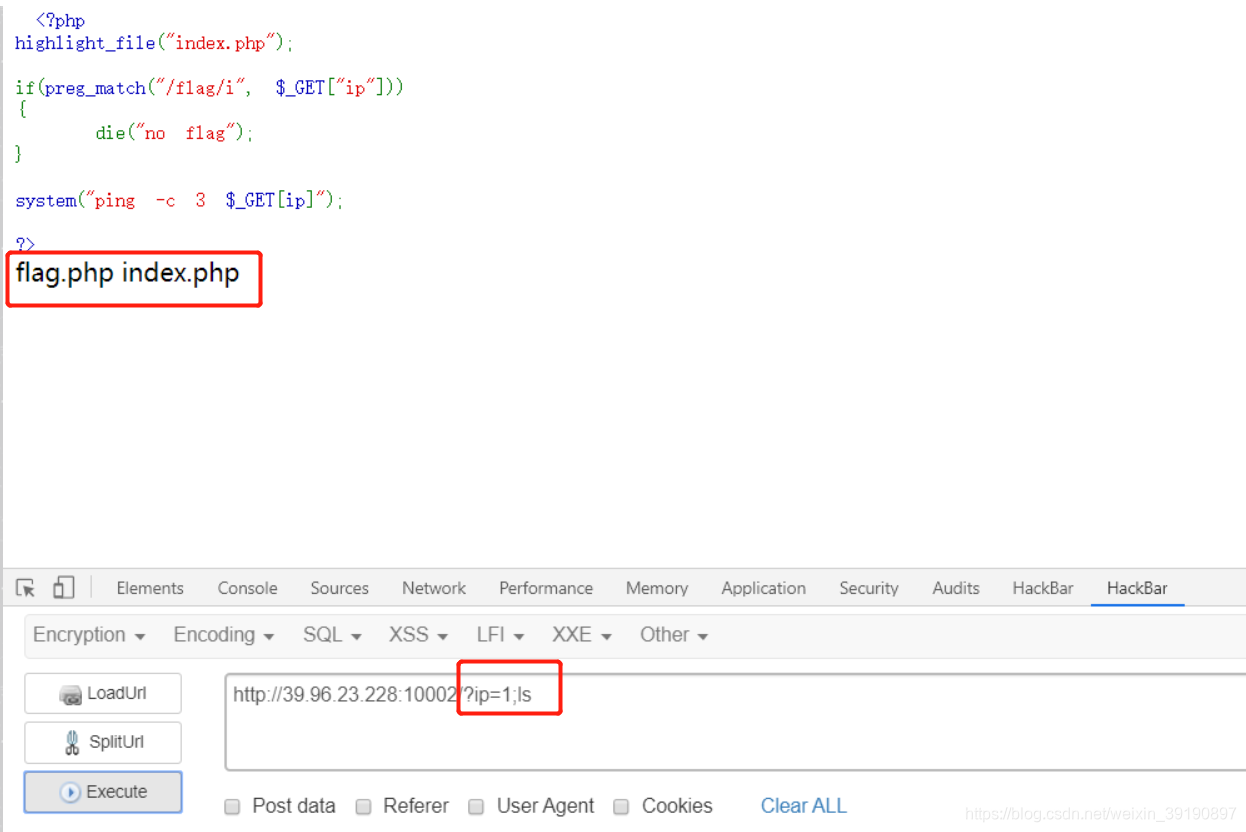
Task: Select the first, inactive HackBar tab
Action: click(1043, 588)
